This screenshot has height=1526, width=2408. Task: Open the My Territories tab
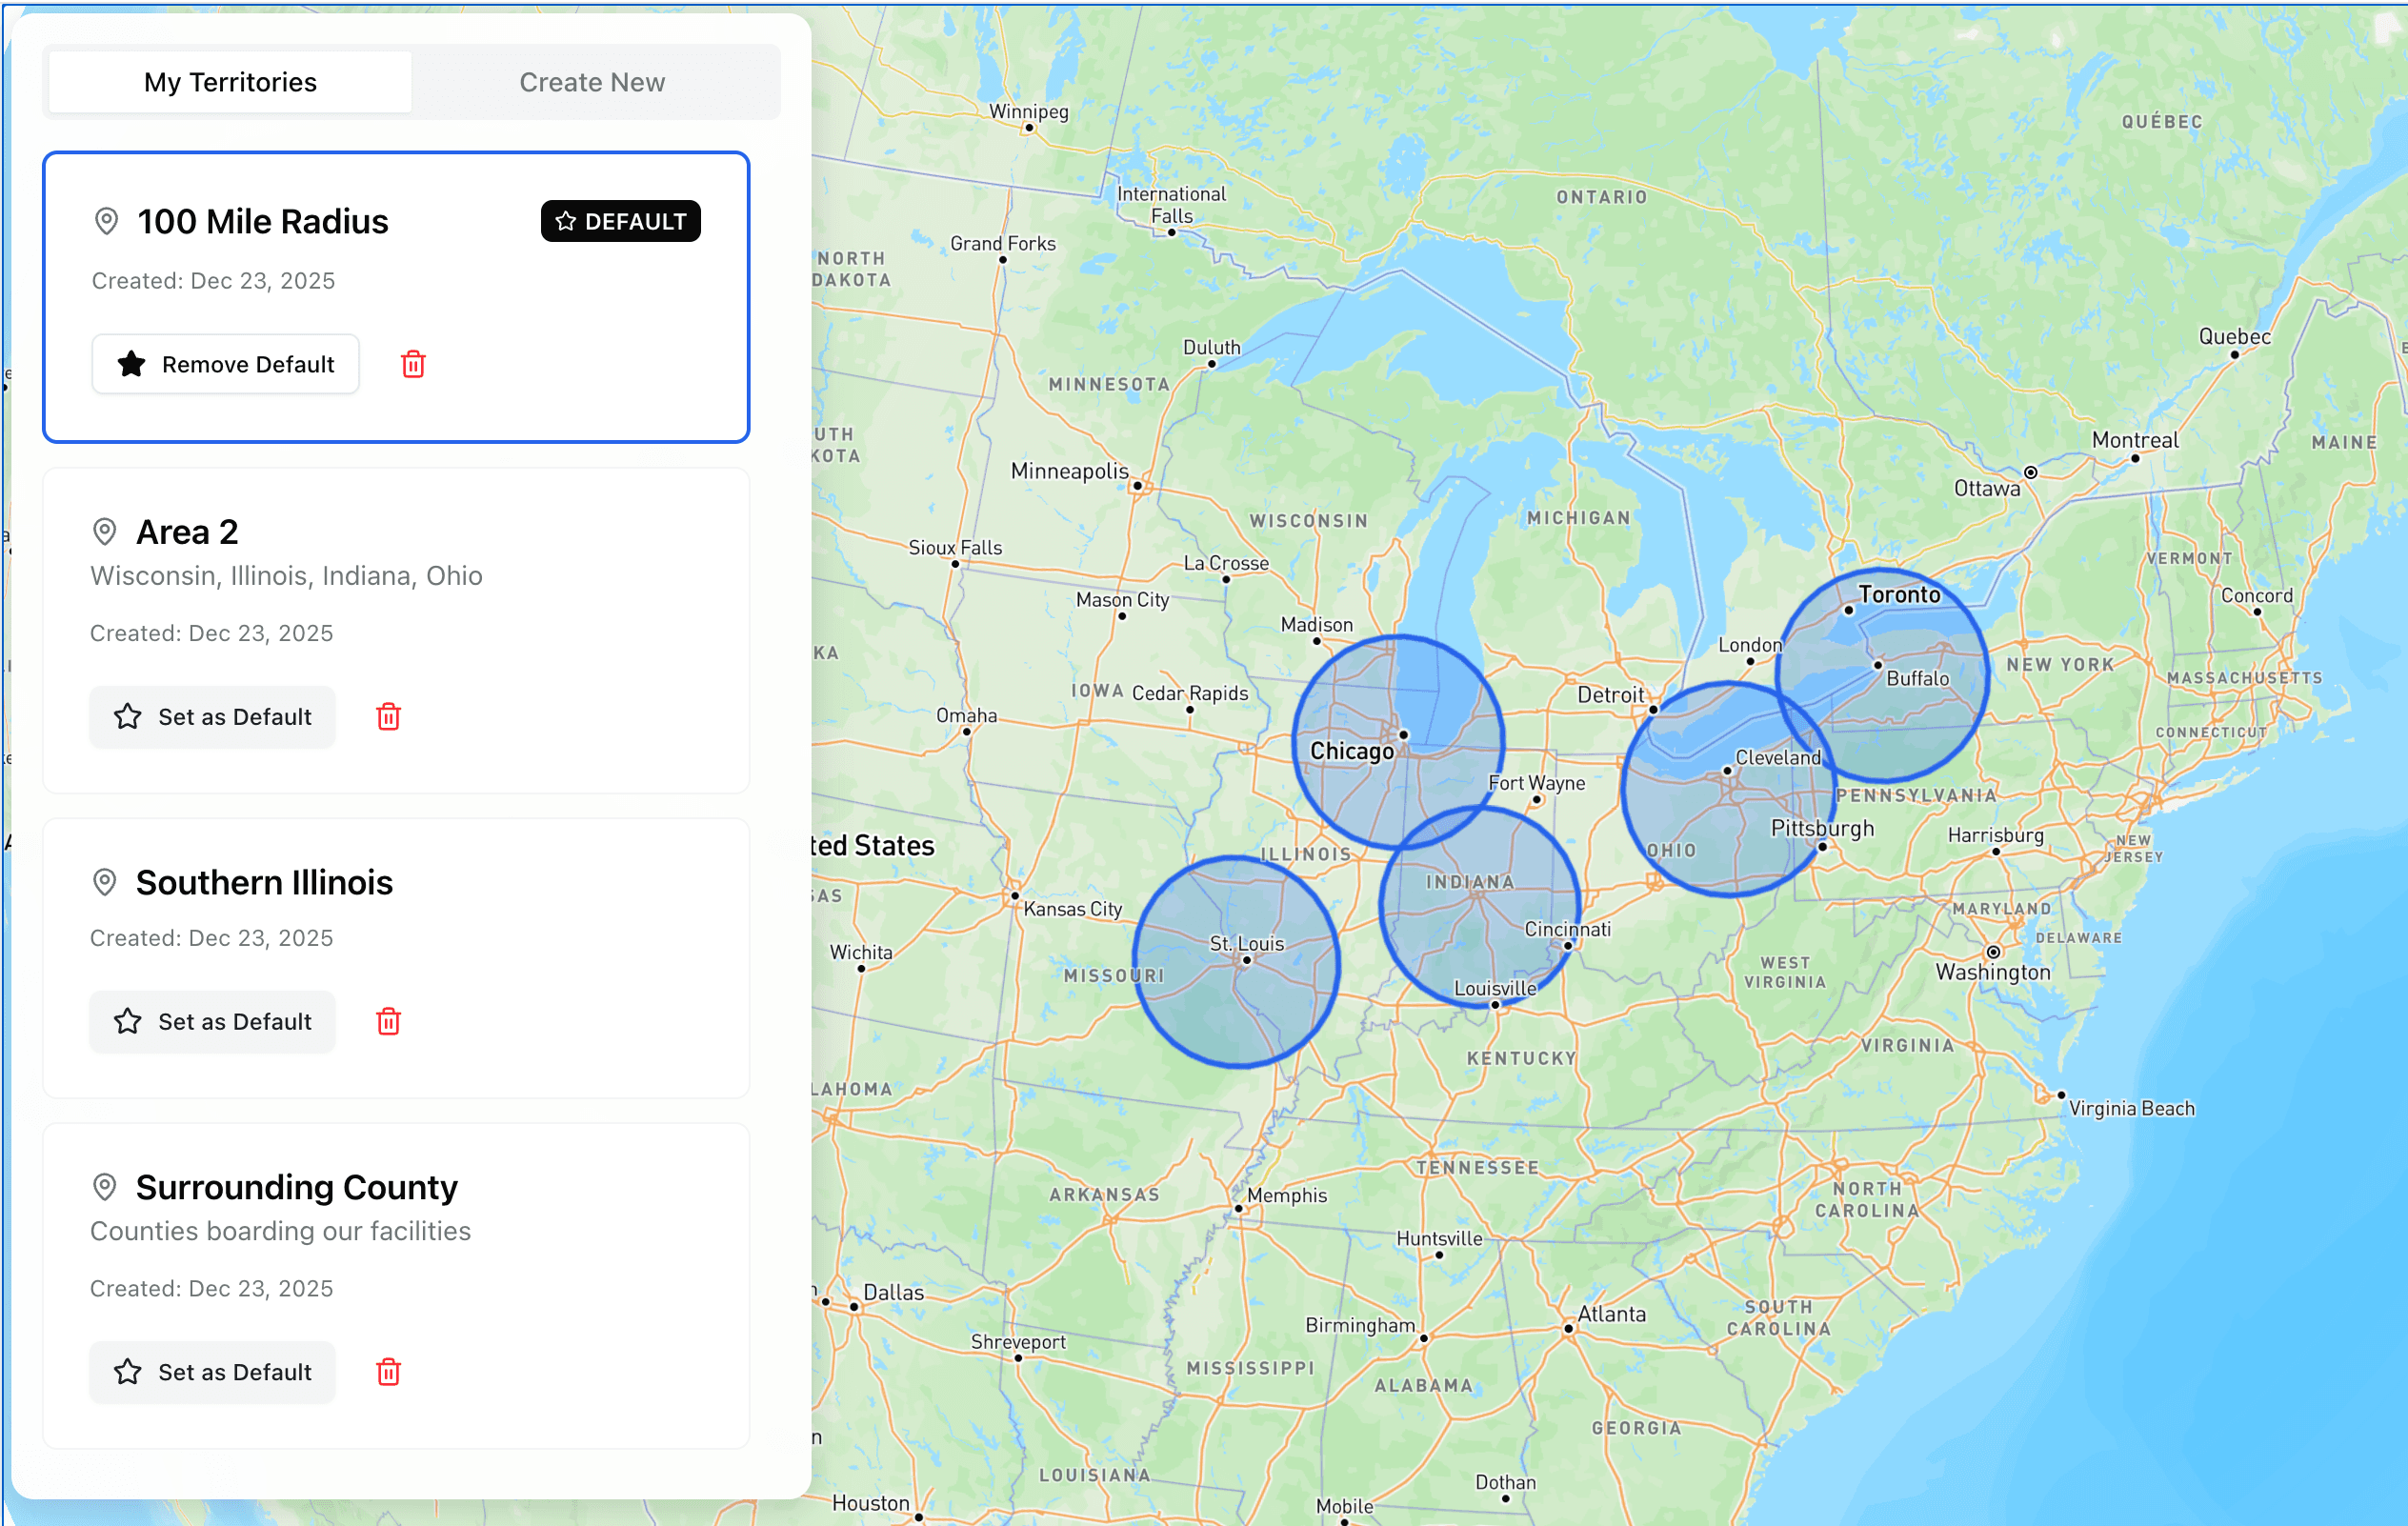pyautogui.click(x=230, y=82)
